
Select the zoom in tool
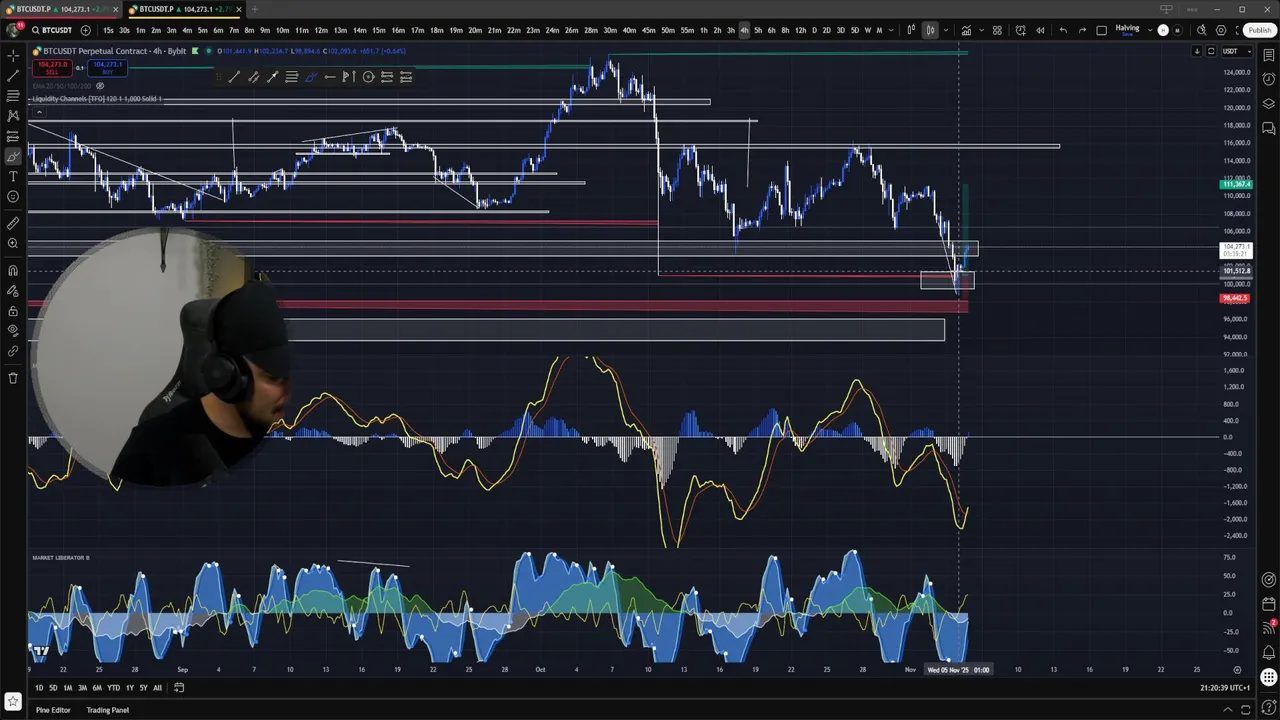click(13, 243)
